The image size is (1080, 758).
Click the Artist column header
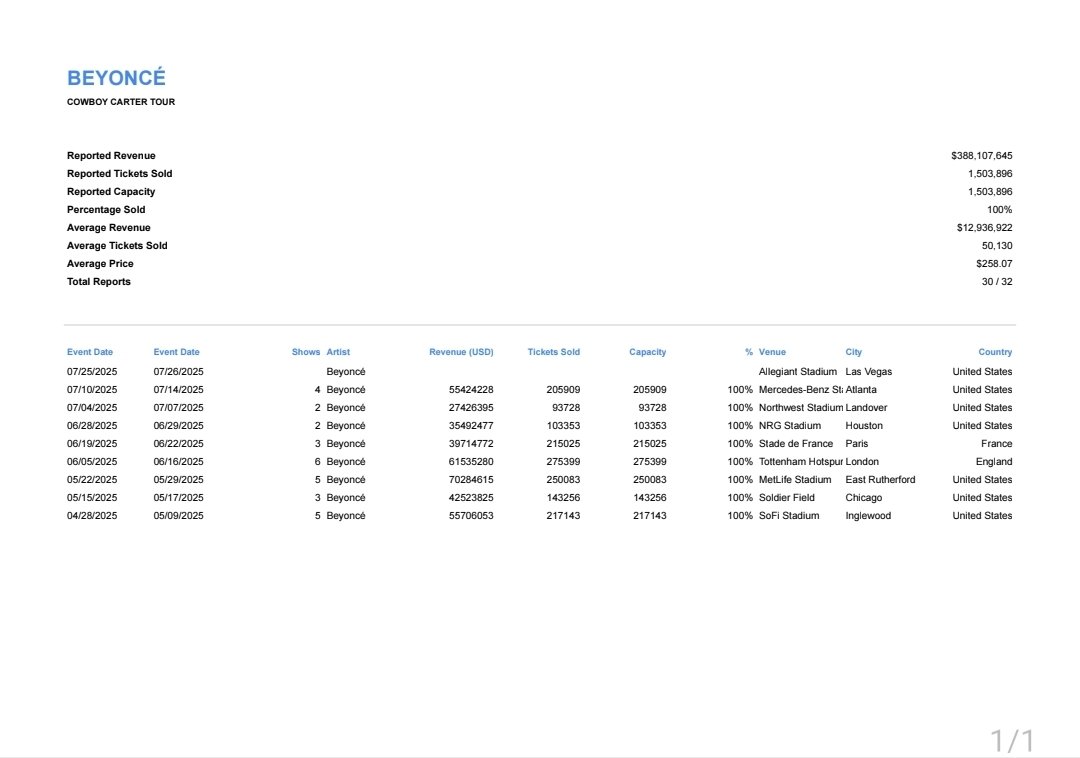click(x=338, y=352)
